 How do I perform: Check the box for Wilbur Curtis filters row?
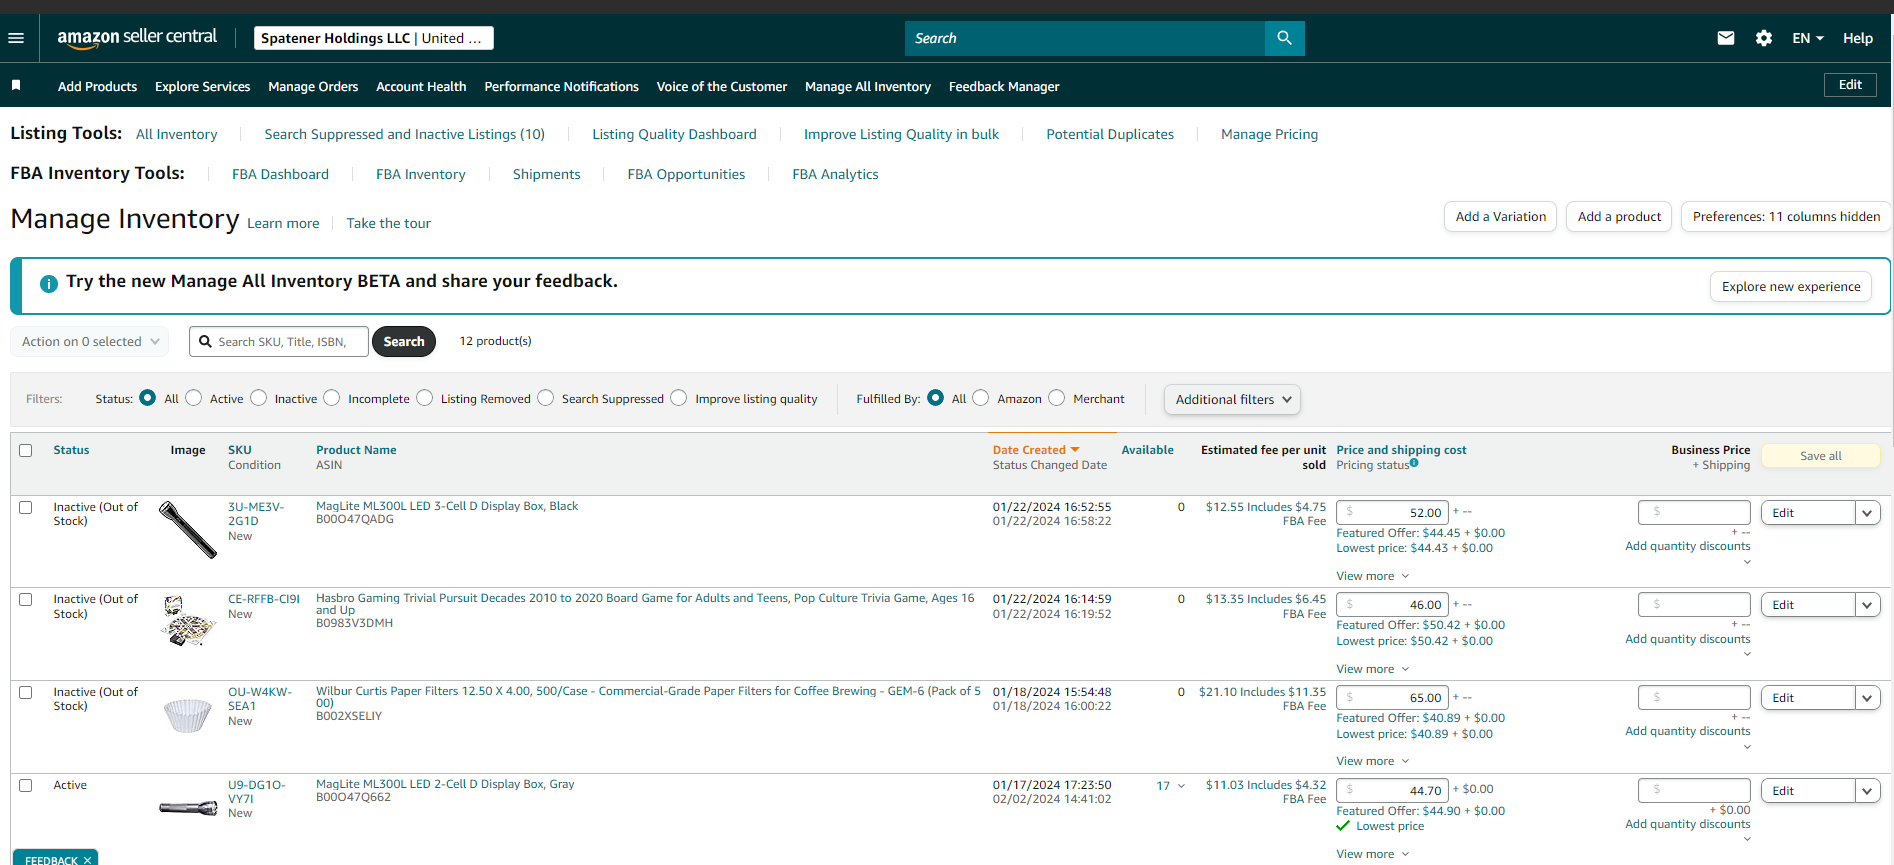tap(26, 692)
